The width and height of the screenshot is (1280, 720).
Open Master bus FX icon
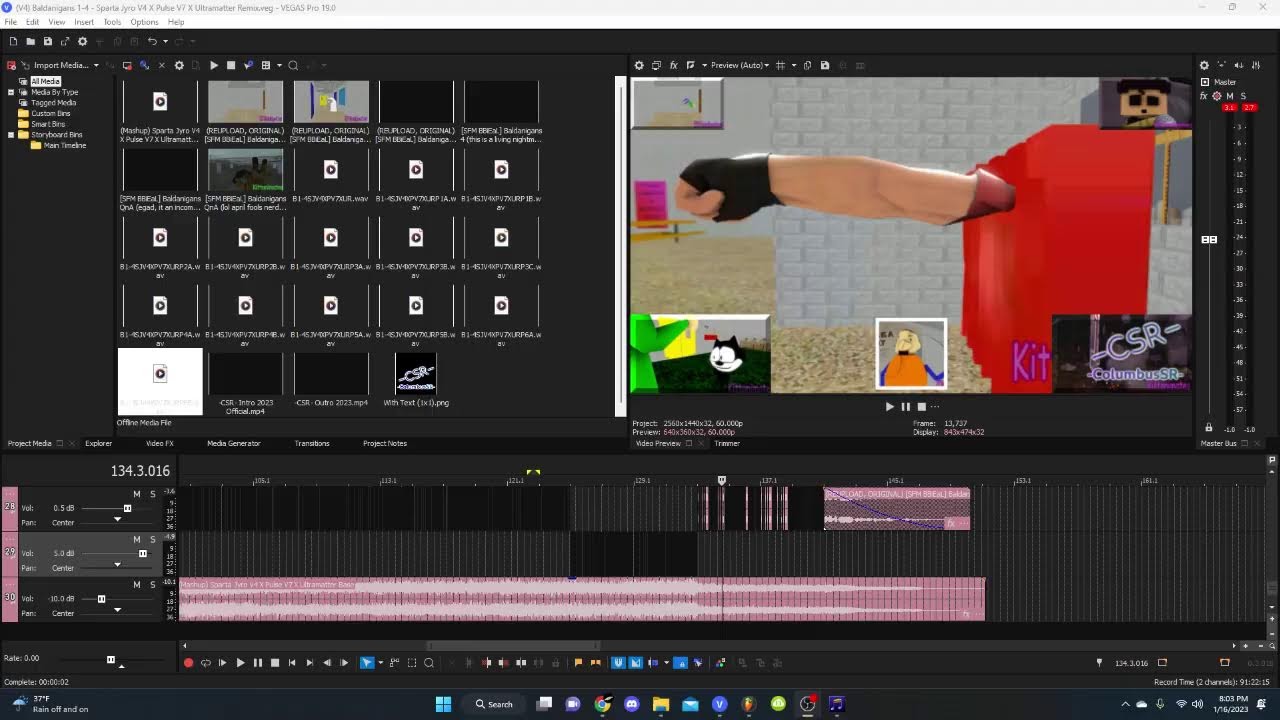[1205, 96]
